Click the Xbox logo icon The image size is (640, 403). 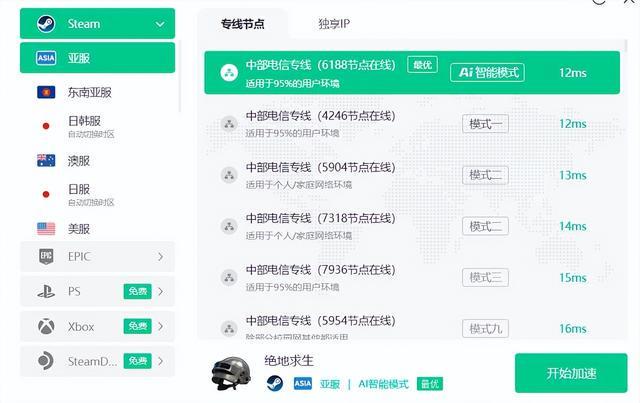46,326
